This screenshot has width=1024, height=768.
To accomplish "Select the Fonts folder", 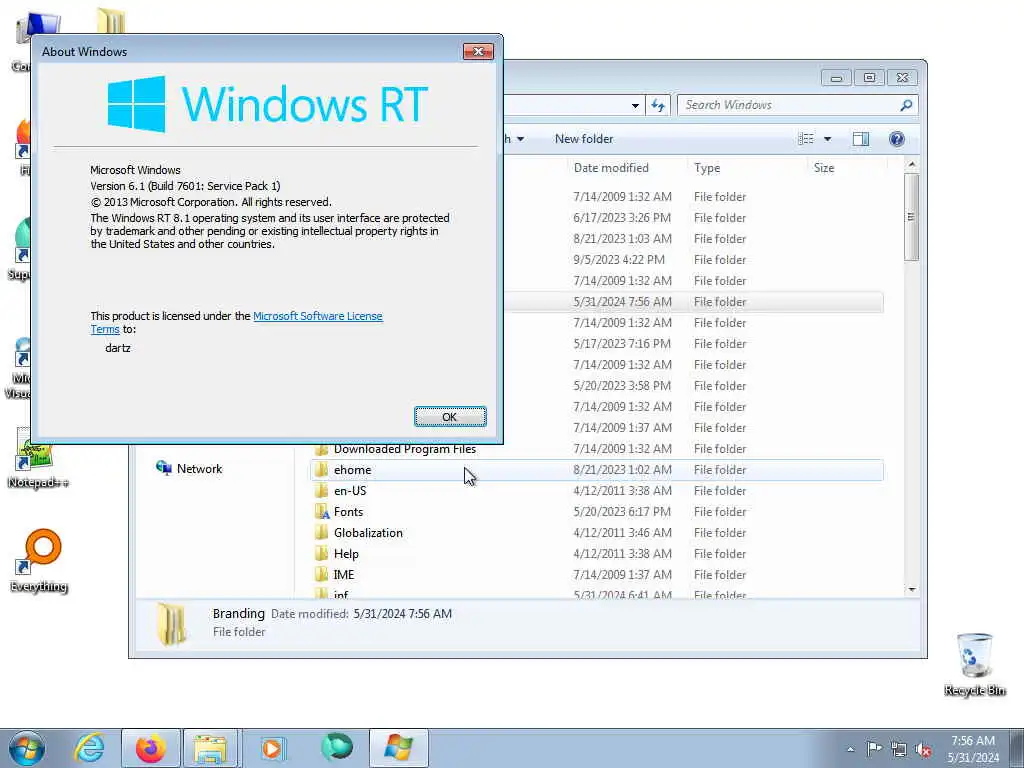I will (x=597, y=511).
